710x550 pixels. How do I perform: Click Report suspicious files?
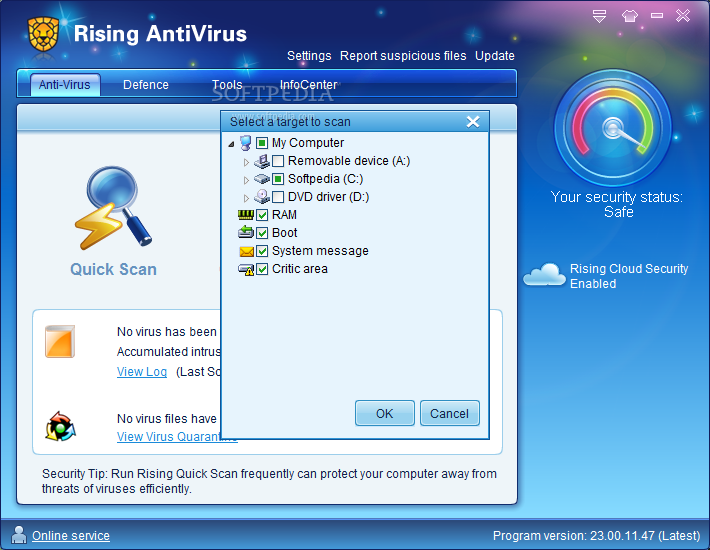click(x=403, y=56)
